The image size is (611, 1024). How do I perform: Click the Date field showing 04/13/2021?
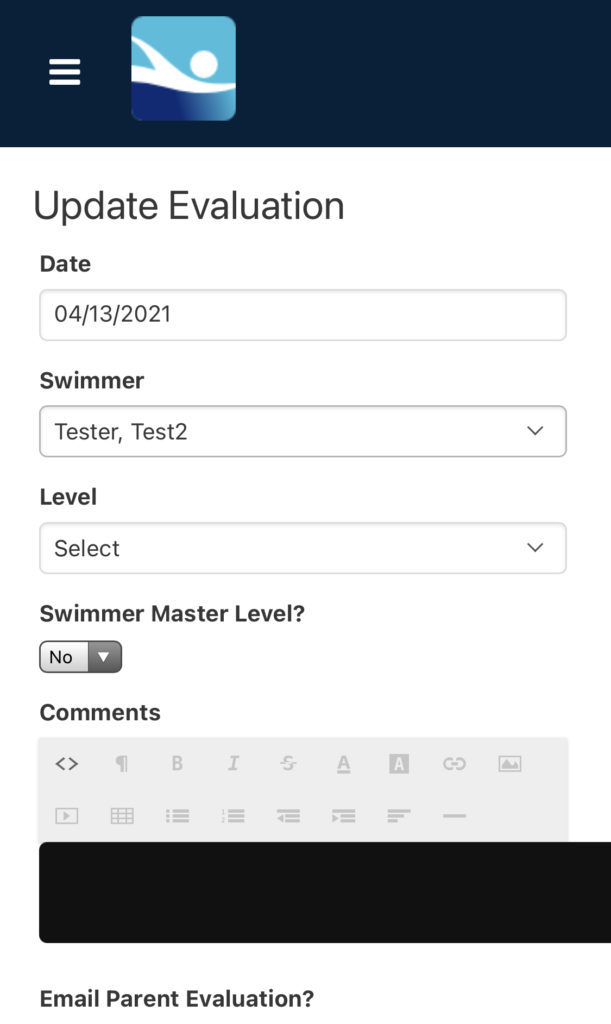click(x=303, y=315)
